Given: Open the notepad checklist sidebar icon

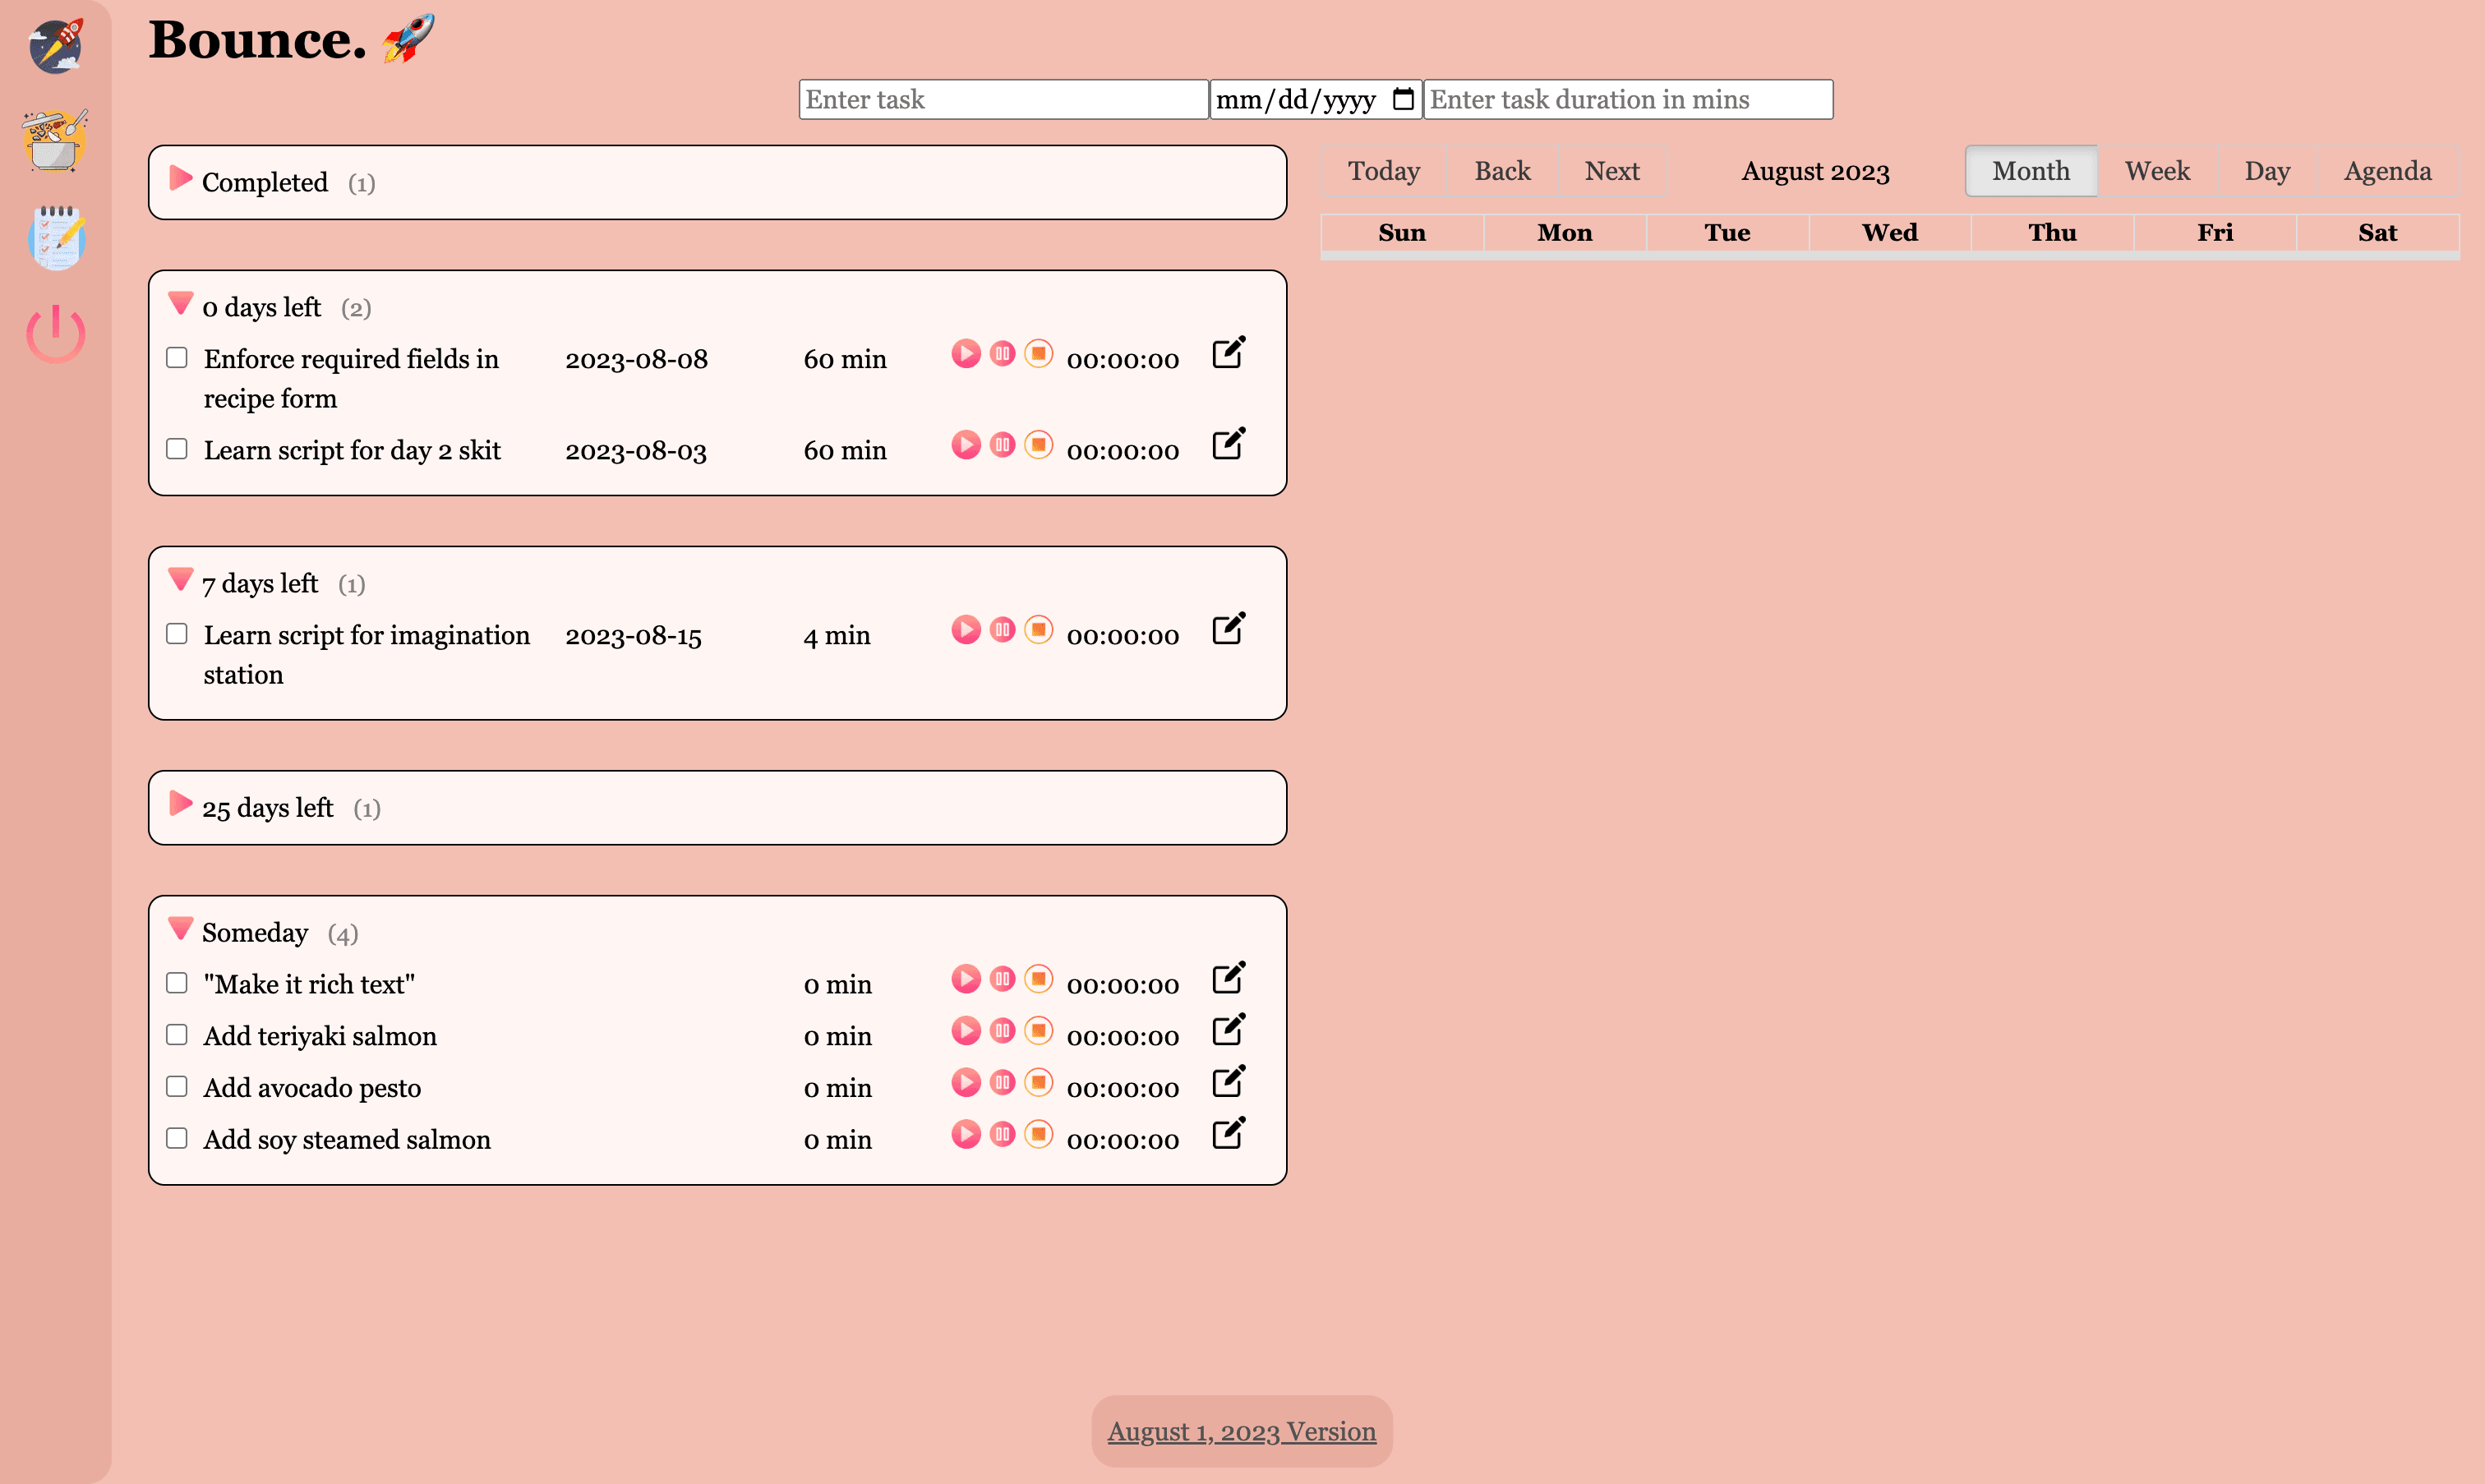Looking at the screenshot, I should tap(55, 238).
